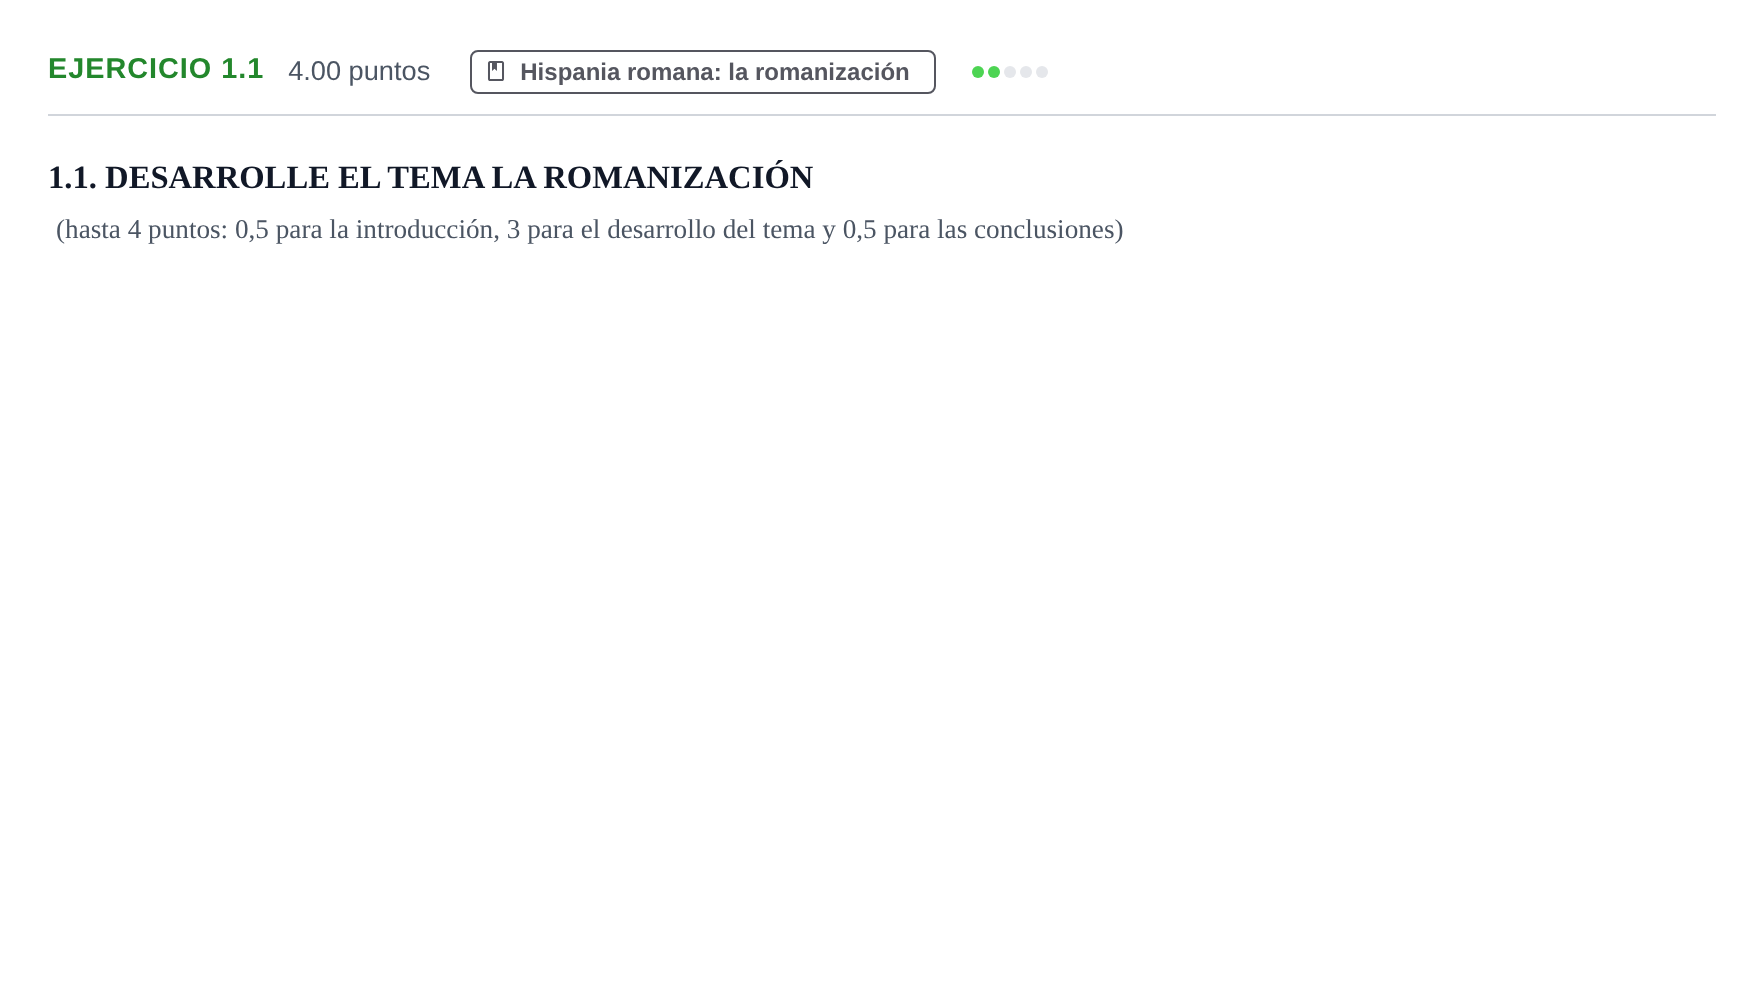Click the scoring breakdown text '(hasta 4 puntos: ...'
The height and width of the screenshot is (1006, 1764).
(590, 230)
